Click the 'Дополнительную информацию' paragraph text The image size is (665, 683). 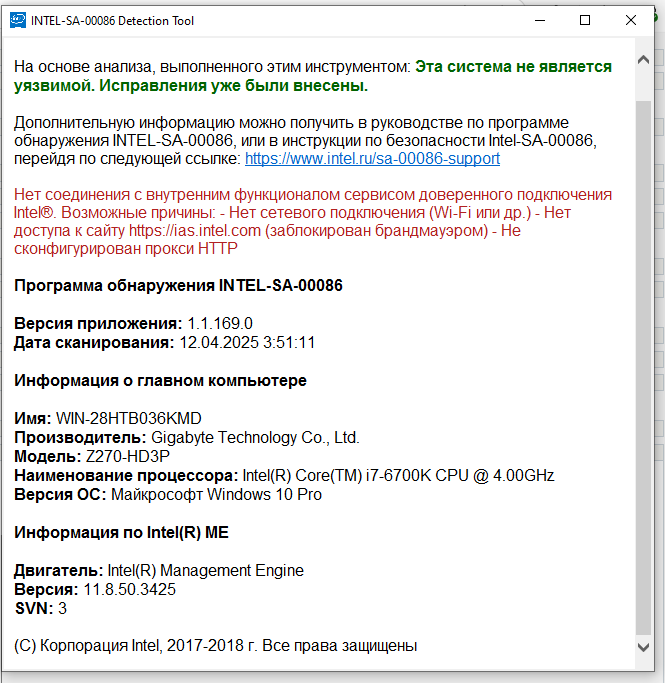[305, 140]
